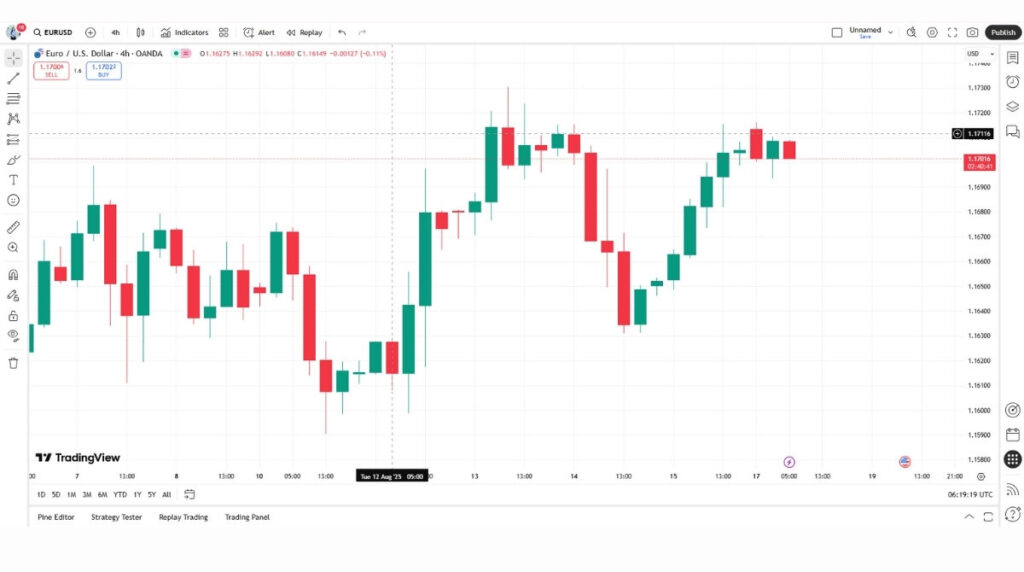Open the Pine Editor tab

click(x=56, y=517)
